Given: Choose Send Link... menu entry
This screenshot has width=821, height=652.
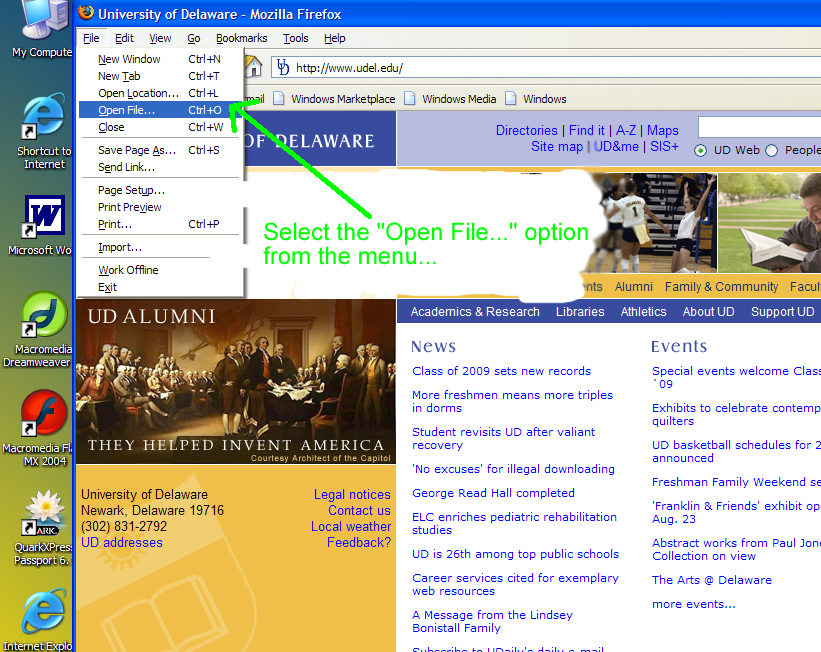Looking at the screenshot, I should click(x=161, y=168).
